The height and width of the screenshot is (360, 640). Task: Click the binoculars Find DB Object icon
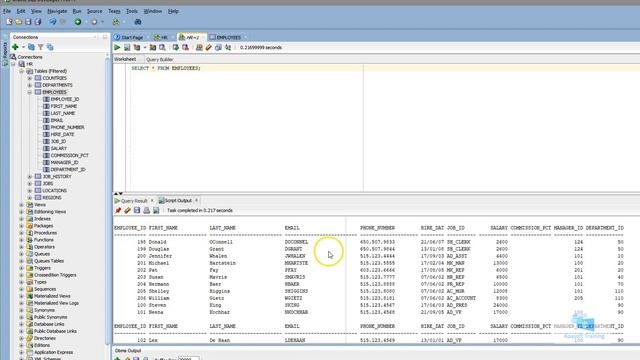click(138, 22)
